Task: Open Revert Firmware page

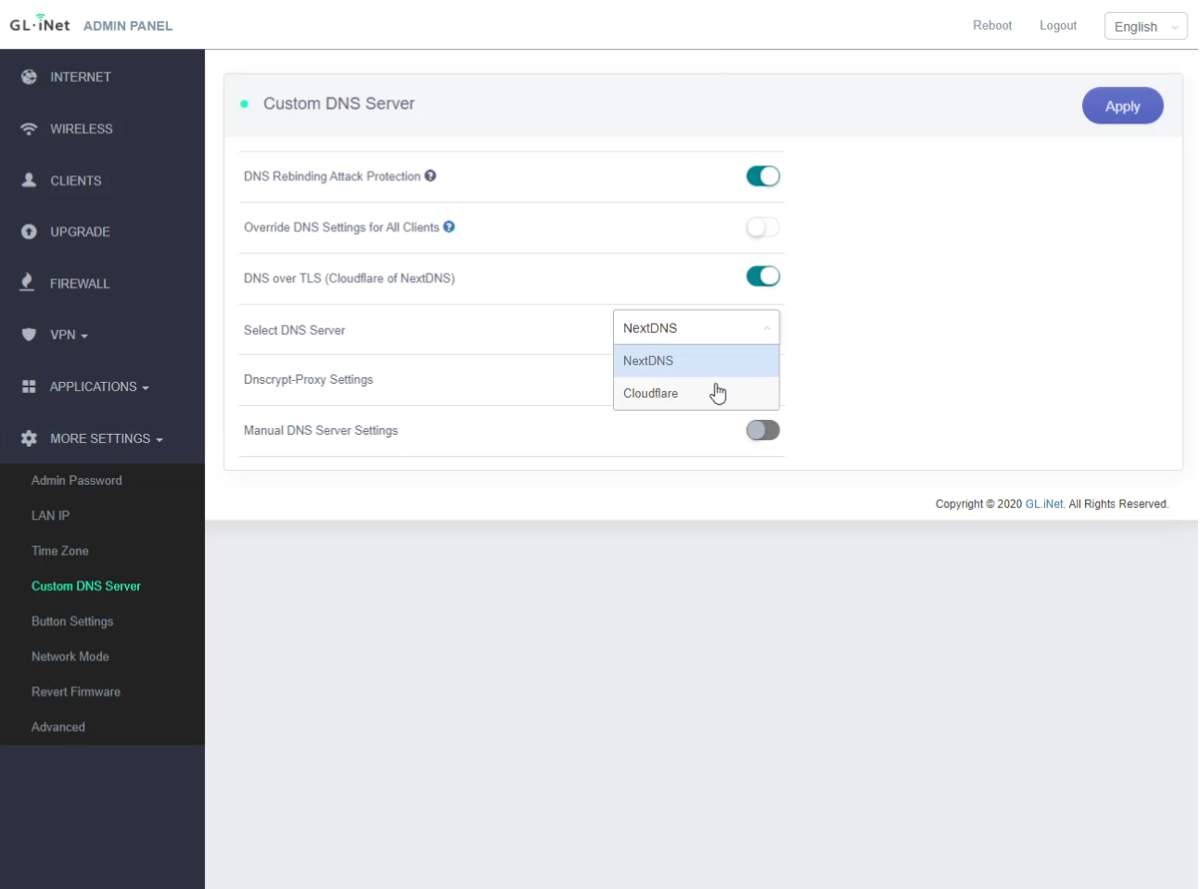Action: 76,692
